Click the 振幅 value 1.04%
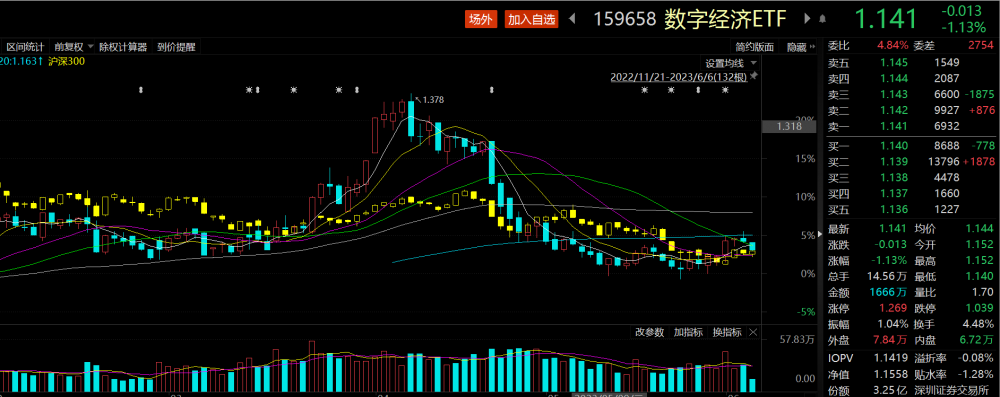This screenshot has height=397, width=1000. coord(893,323)
